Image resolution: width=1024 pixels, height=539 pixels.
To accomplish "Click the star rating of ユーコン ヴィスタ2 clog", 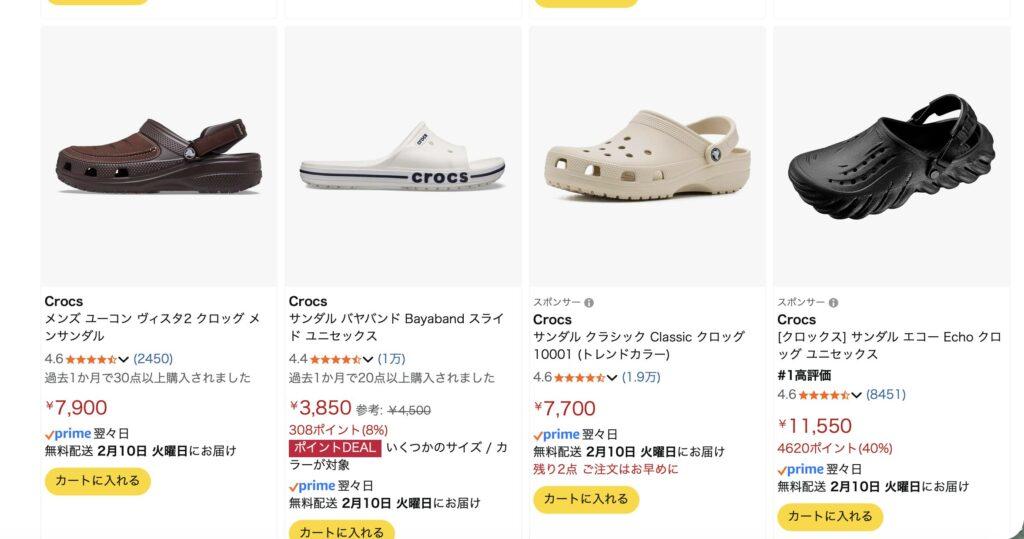I will [x=91, y=359].
